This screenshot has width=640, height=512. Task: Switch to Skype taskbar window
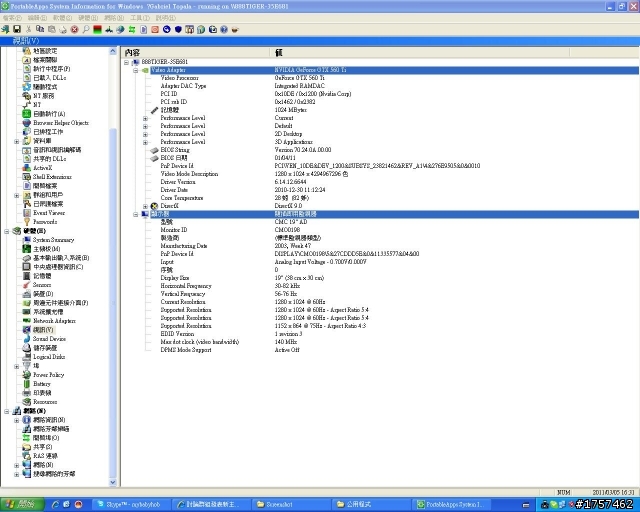click(131, 504)
